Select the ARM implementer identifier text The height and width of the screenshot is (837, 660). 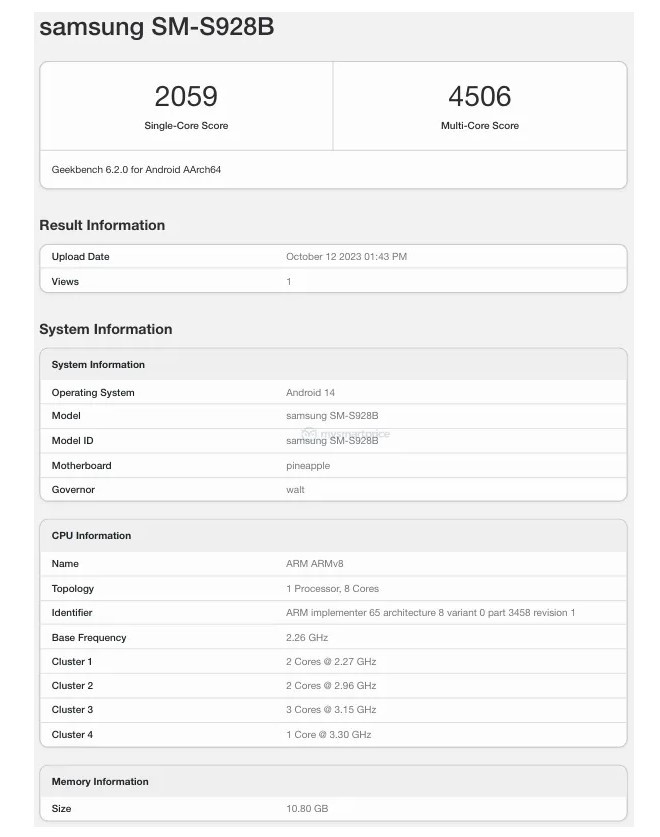click(430, 613)
